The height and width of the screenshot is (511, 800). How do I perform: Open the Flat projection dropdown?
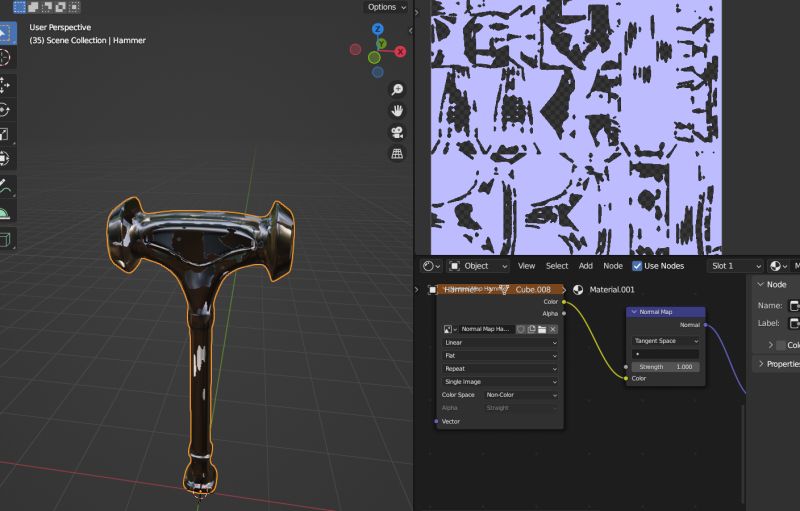coord(500,355)
